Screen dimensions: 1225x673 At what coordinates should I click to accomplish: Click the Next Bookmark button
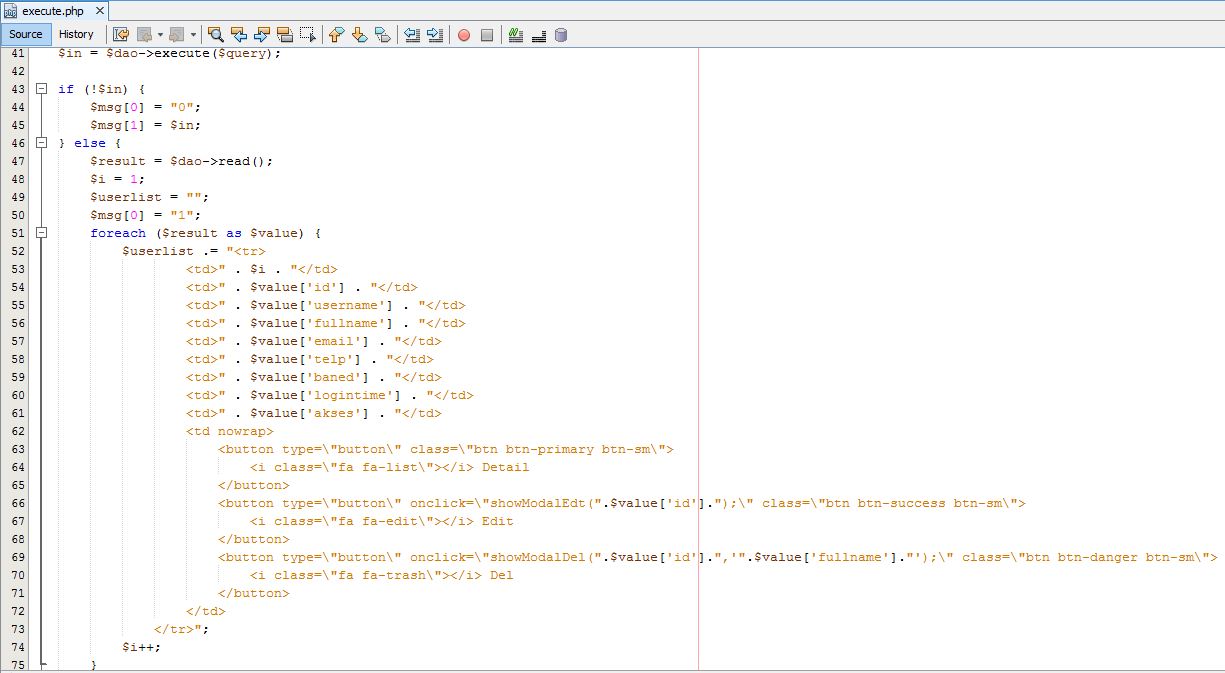[x=359, y=34]
